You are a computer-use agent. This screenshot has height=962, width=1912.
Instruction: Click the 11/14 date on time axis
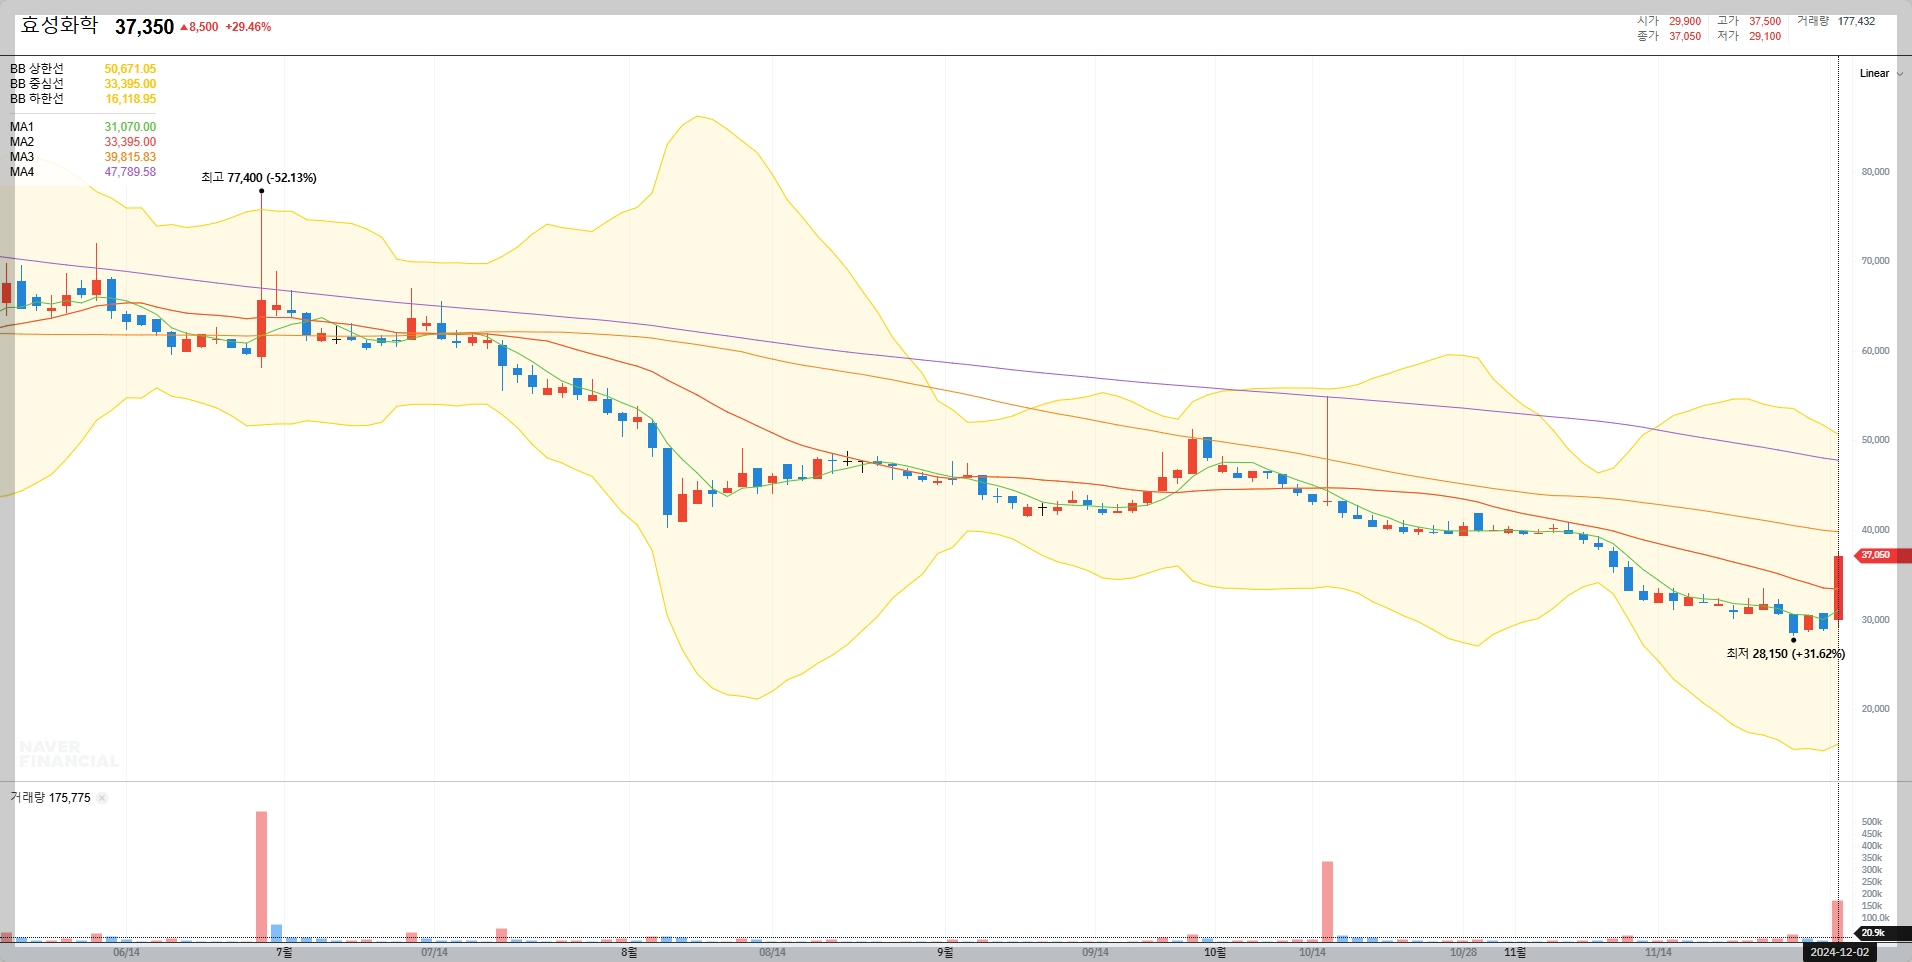coord(1658,952)
